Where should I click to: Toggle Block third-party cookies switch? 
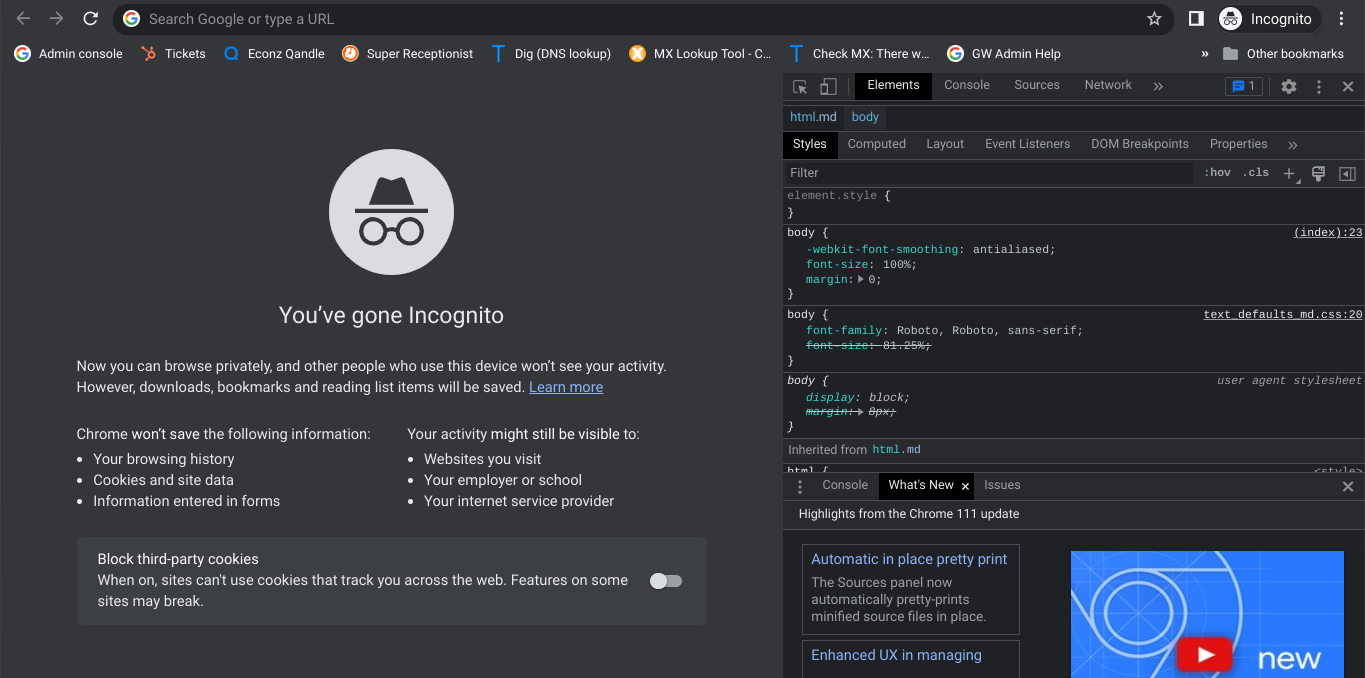click(x=666, y=581)
